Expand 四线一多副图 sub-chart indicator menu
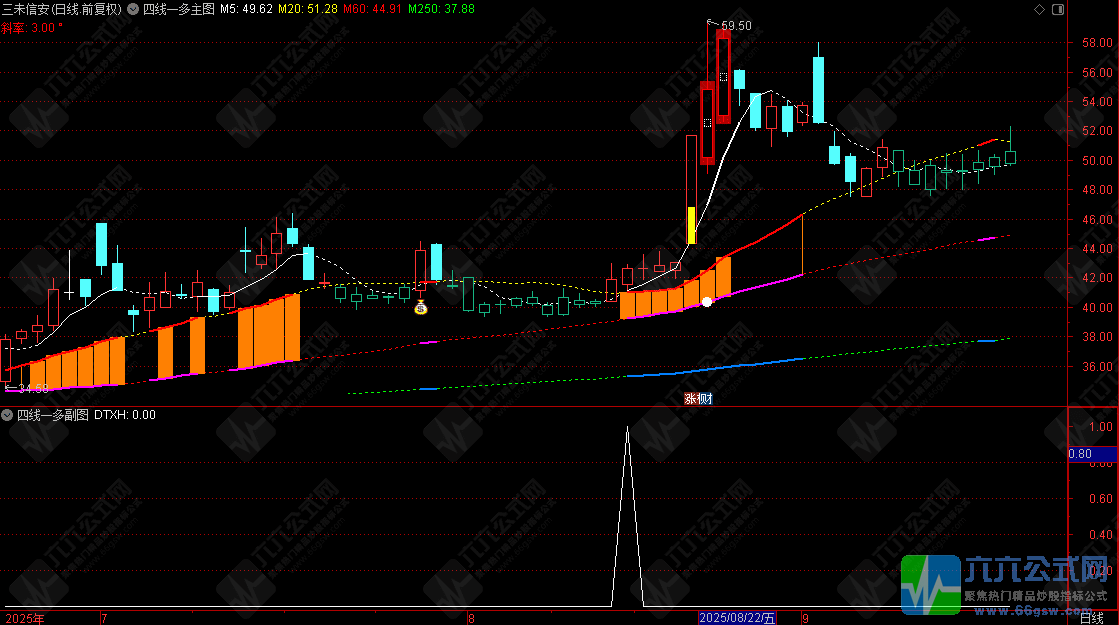This screenshot has height=625, width=1119. pyautogui.click(x=7, y=415)
